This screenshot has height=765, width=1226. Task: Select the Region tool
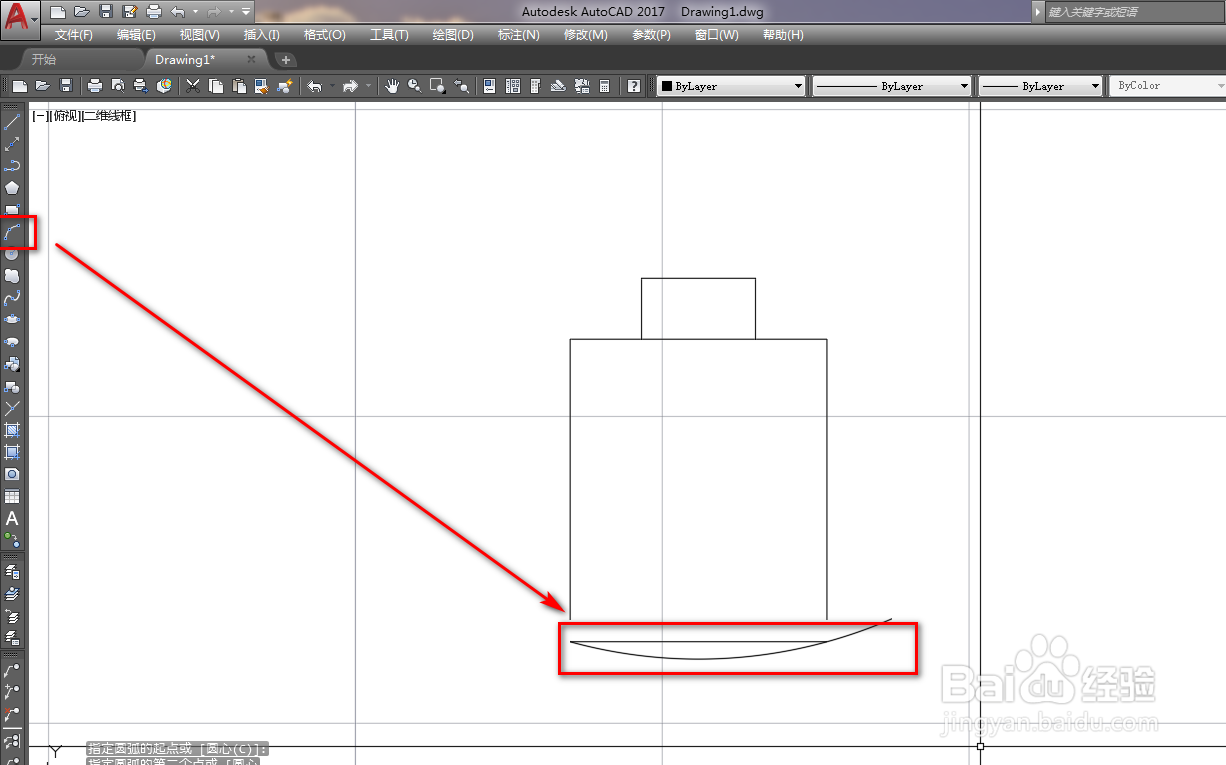[12, 474]
